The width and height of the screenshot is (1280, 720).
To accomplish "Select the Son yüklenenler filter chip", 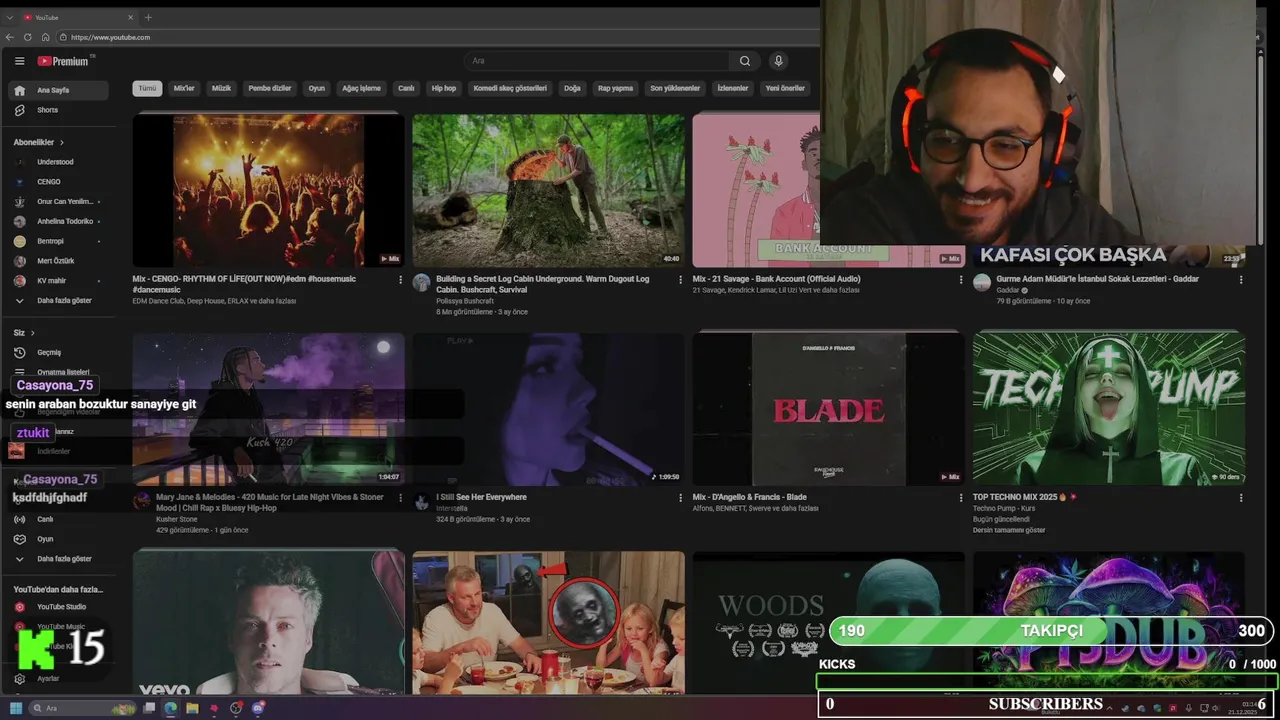I will pos(675,88).
